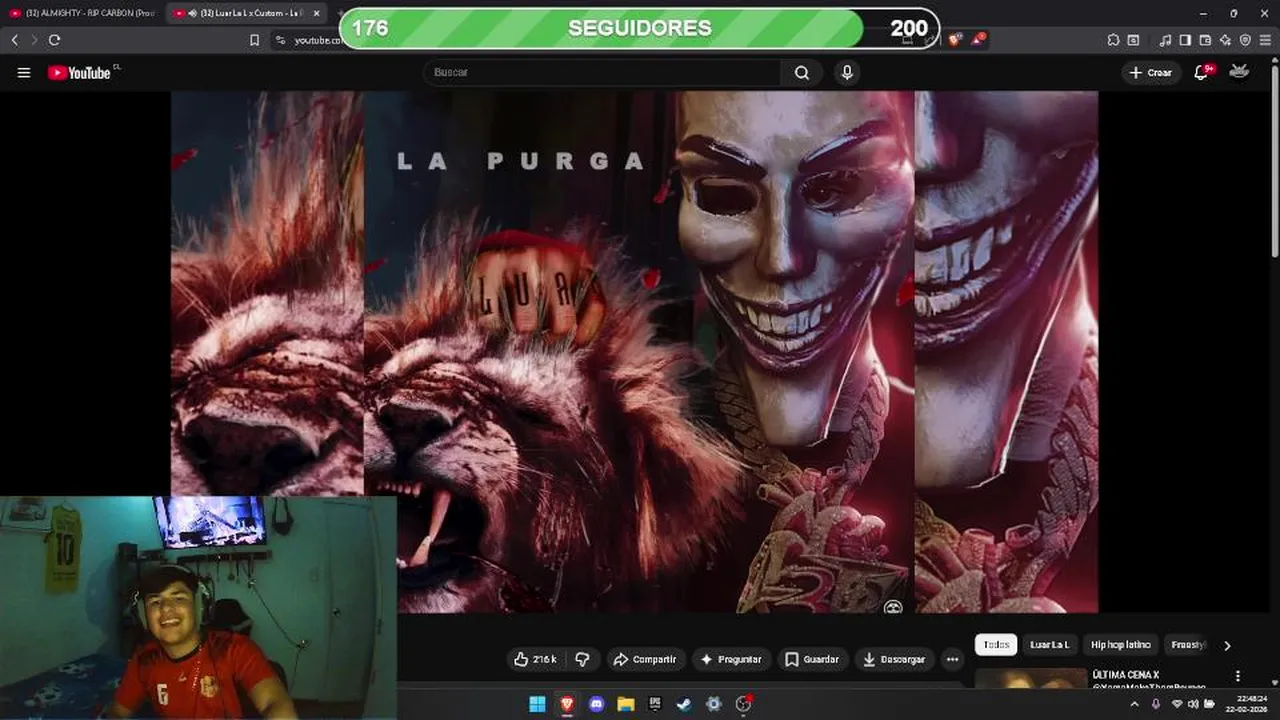This screenshot has width=1280, height=720.
Task: Select the Hip hop latino filter chip
Action: 1121,645
